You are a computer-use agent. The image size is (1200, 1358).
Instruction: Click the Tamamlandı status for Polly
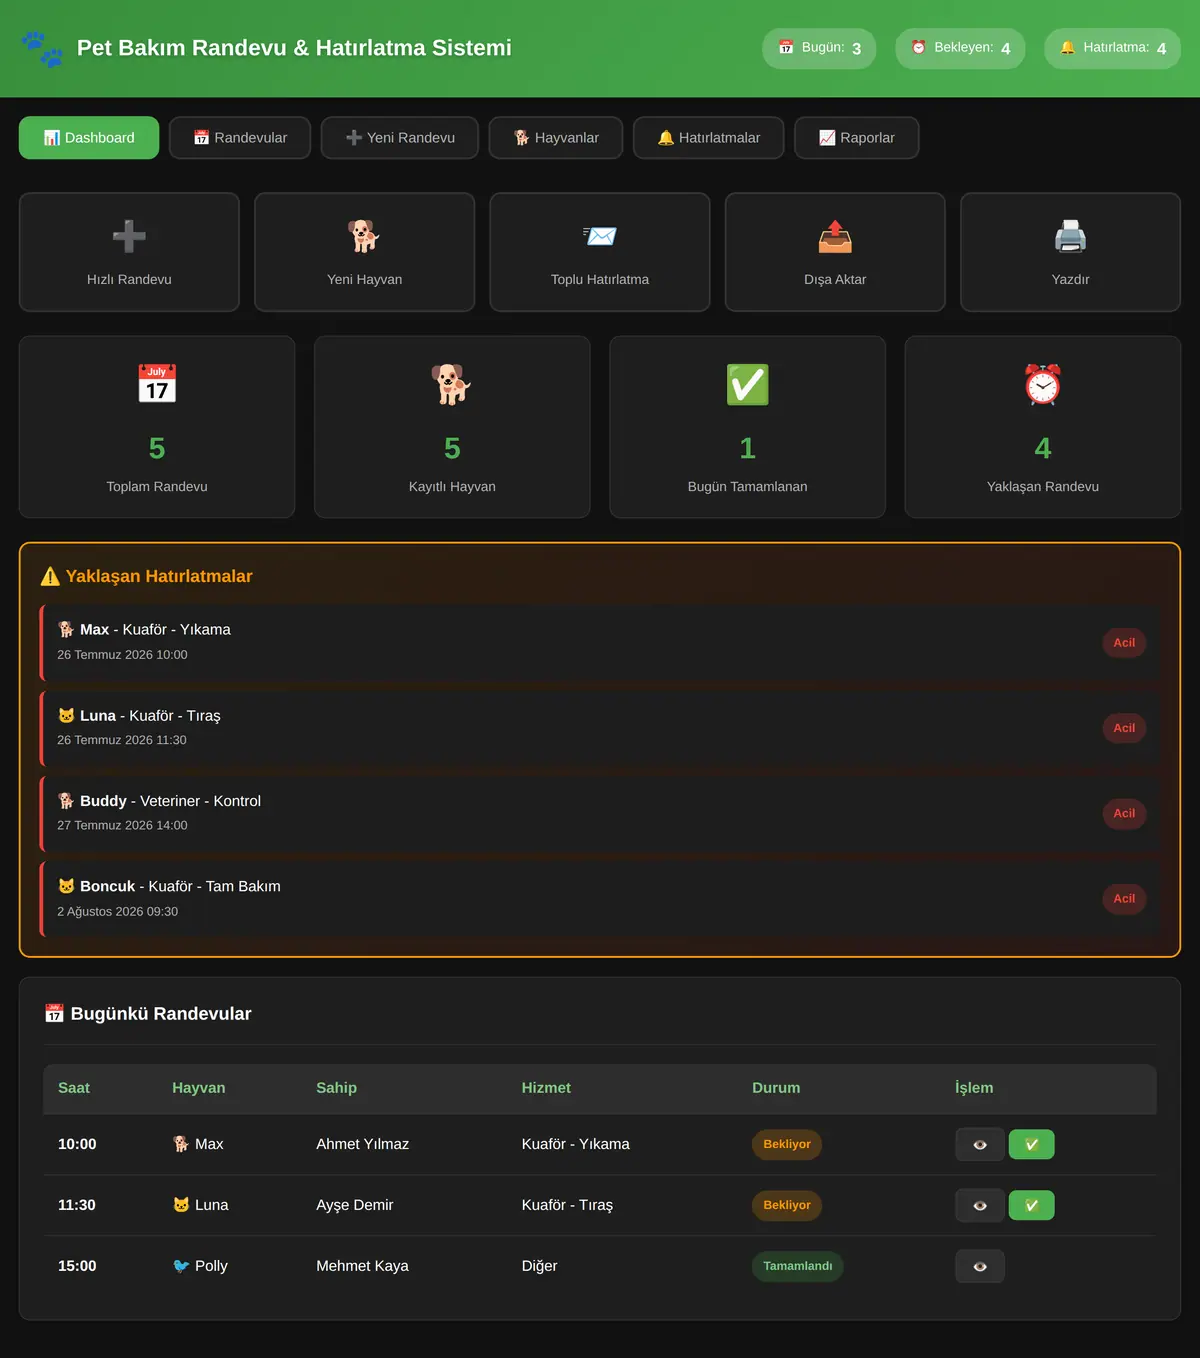(798, 1267)
